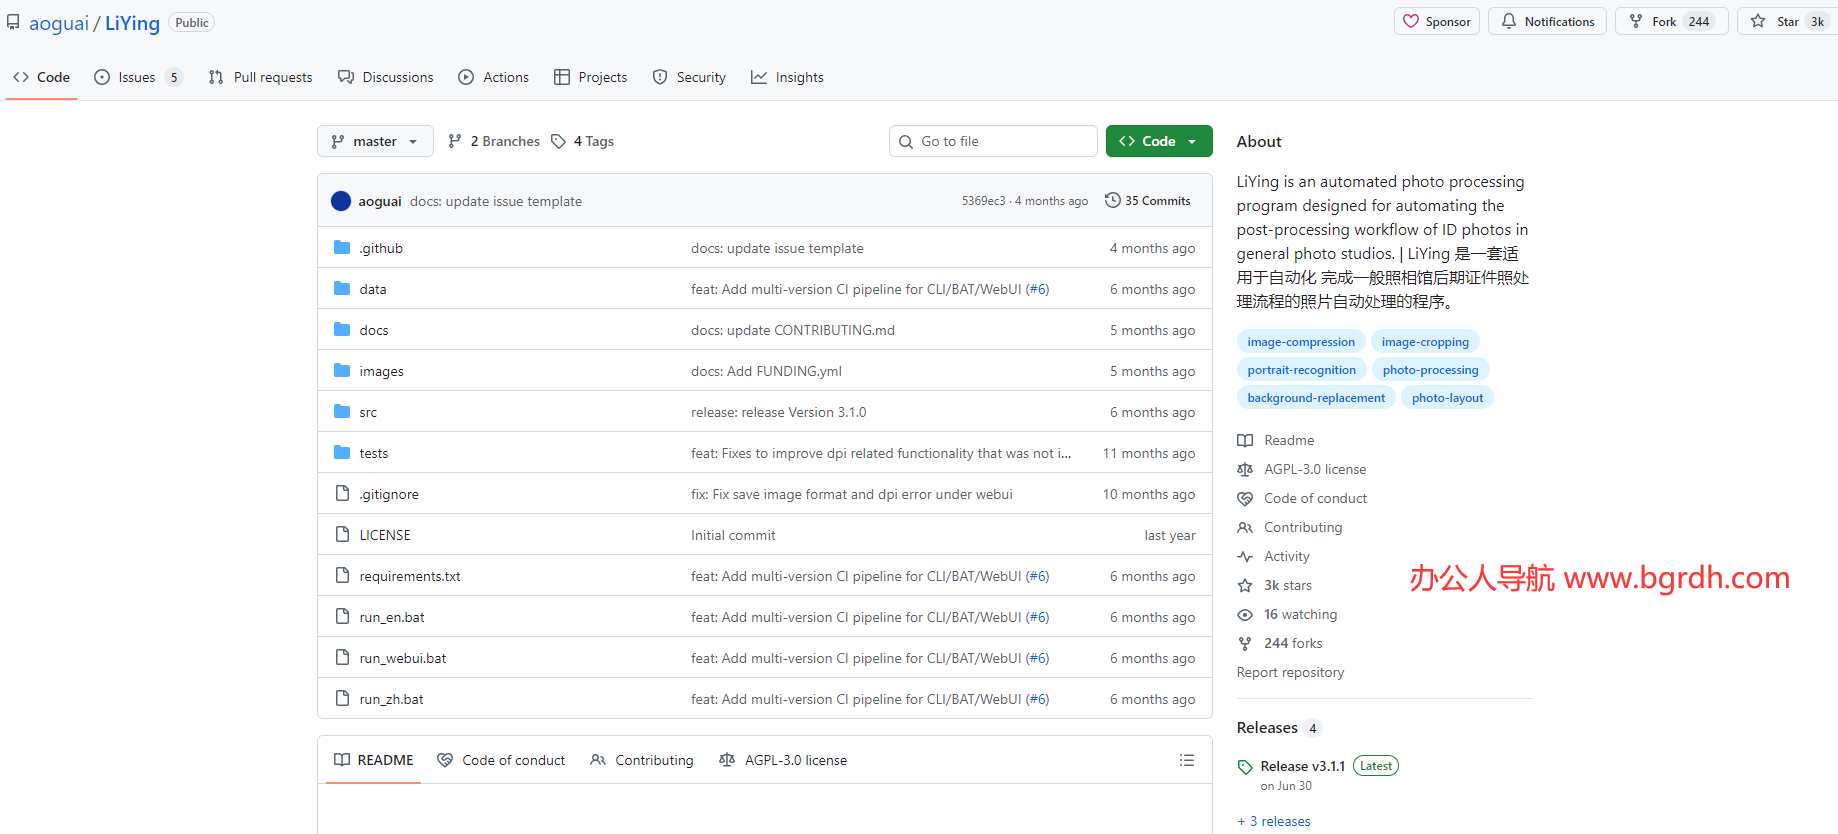Click the book icon beside Readme
This screenshot has width=1838, height=834.
1245,440
